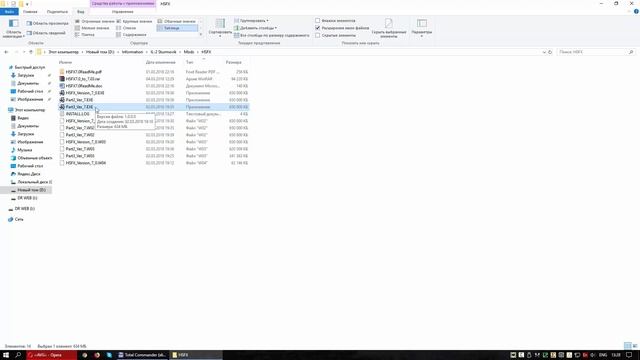Open the Группировать dropdown
Image resolution: width=640 pixels, height=360 pixels.
pyautogui.click(x=251, y=20)
